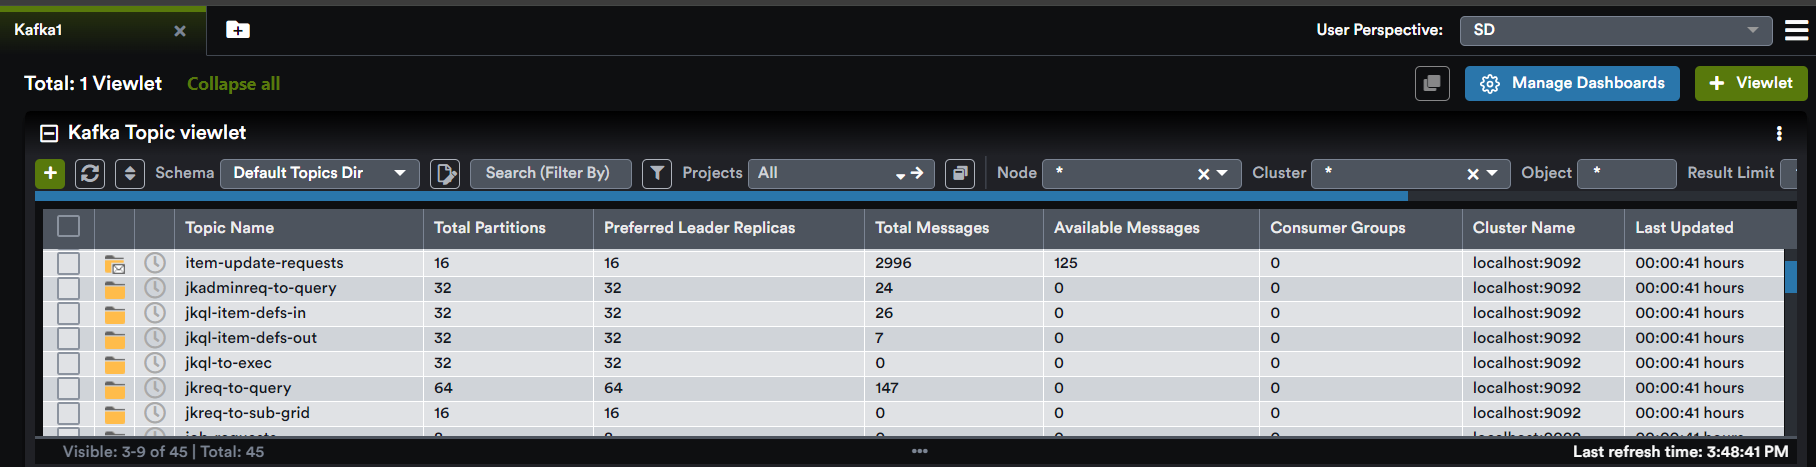This screenshot has height=467, width=1816.
Task: Click the Last refresh time status text
Action: [x=1680, y=452]
